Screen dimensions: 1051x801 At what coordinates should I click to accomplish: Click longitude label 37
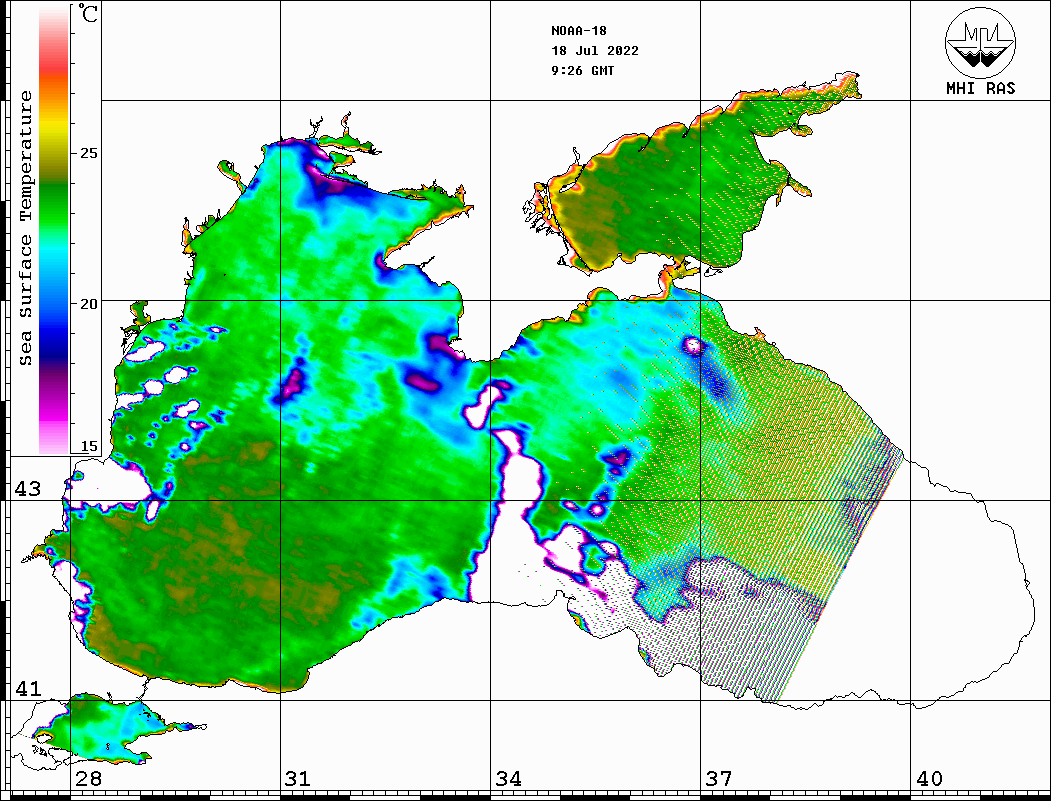[719, 779]
